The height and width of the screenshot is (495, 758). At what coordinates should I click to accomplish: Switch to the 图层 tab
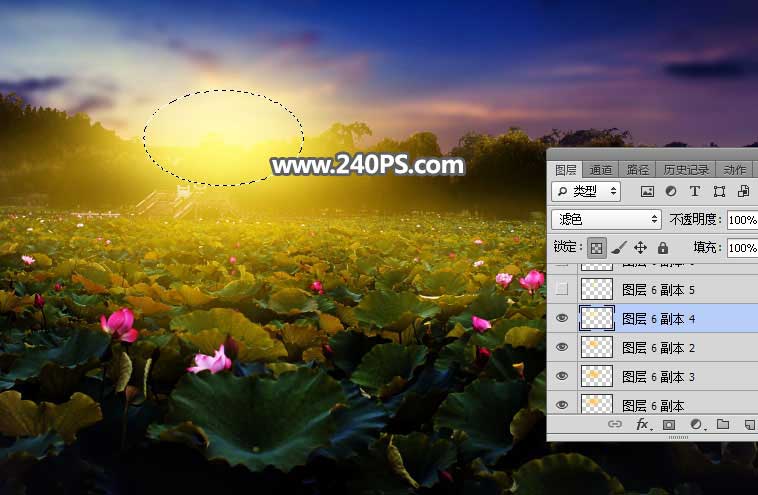(565, 170)
